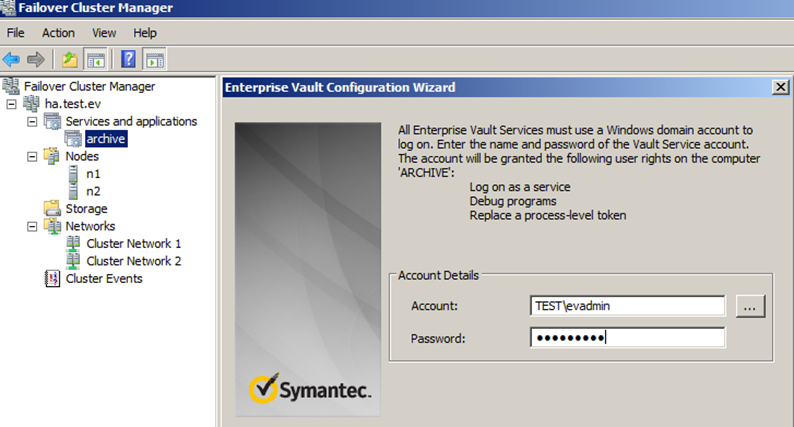
Task: Click the Up one level folder icon
Action: point(69,59)
